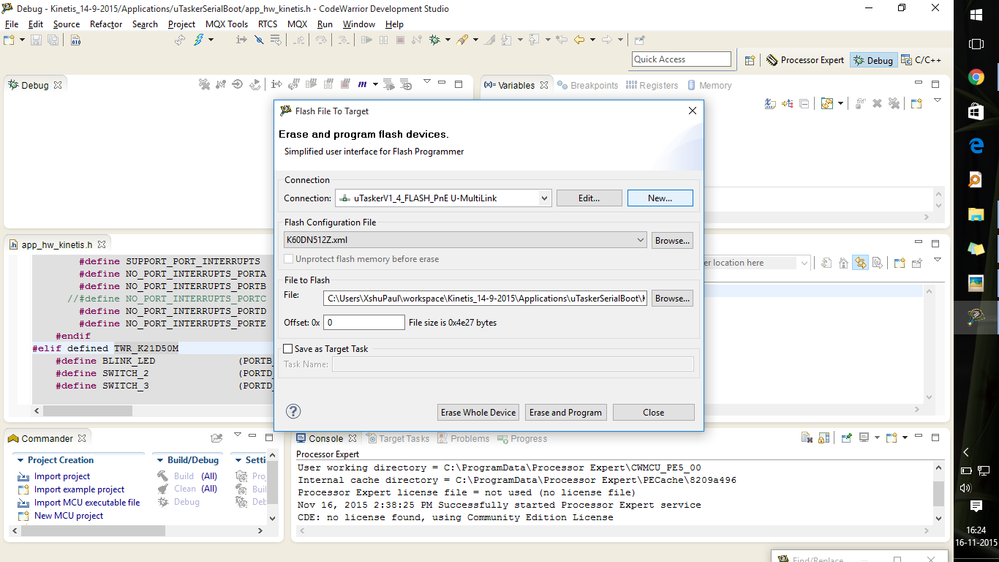Click the binary file icon in toolbar
Screen dimensions: 999x562
[x=75, y=40]
